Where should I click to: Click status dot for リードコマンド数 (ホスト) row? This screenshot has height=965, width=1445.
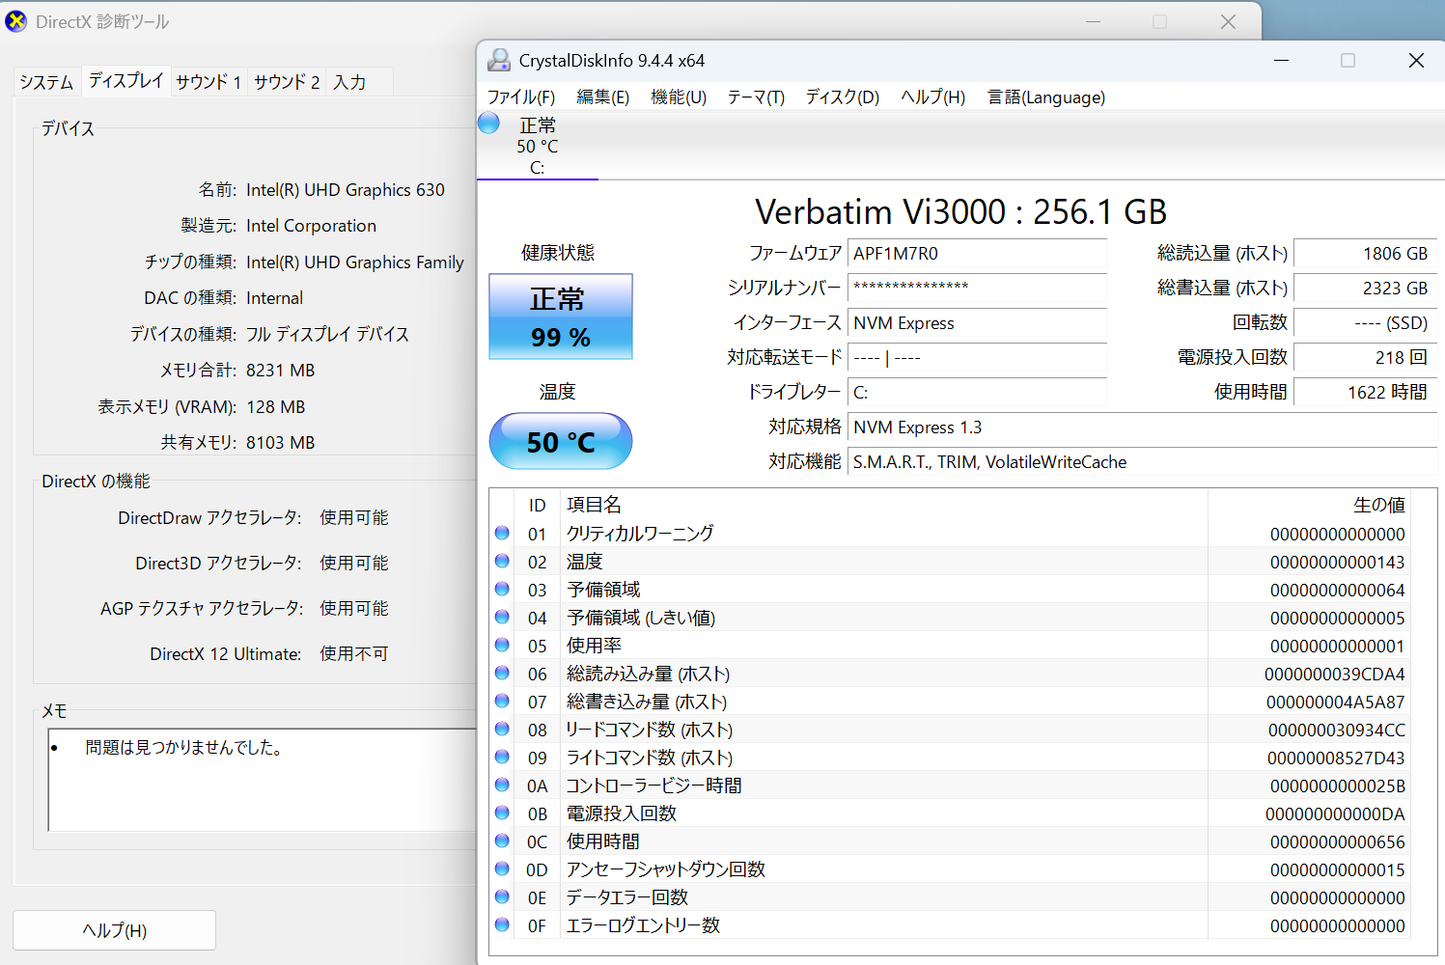click(x=502, y=729)
